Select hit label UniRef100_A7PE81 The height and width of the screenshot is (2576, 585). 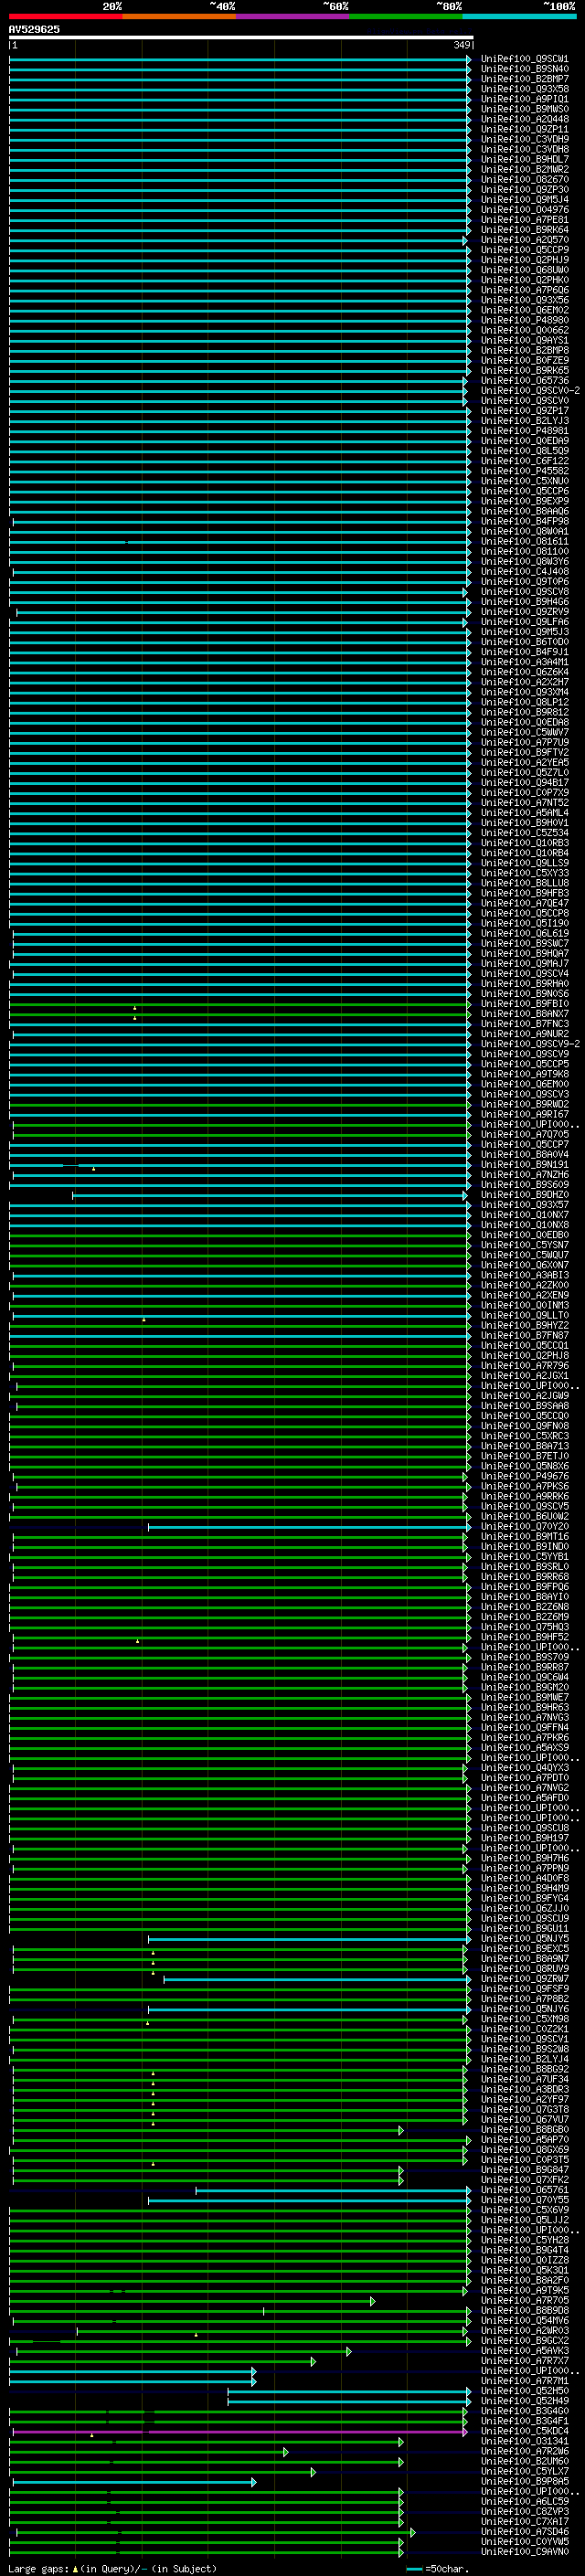525,220
